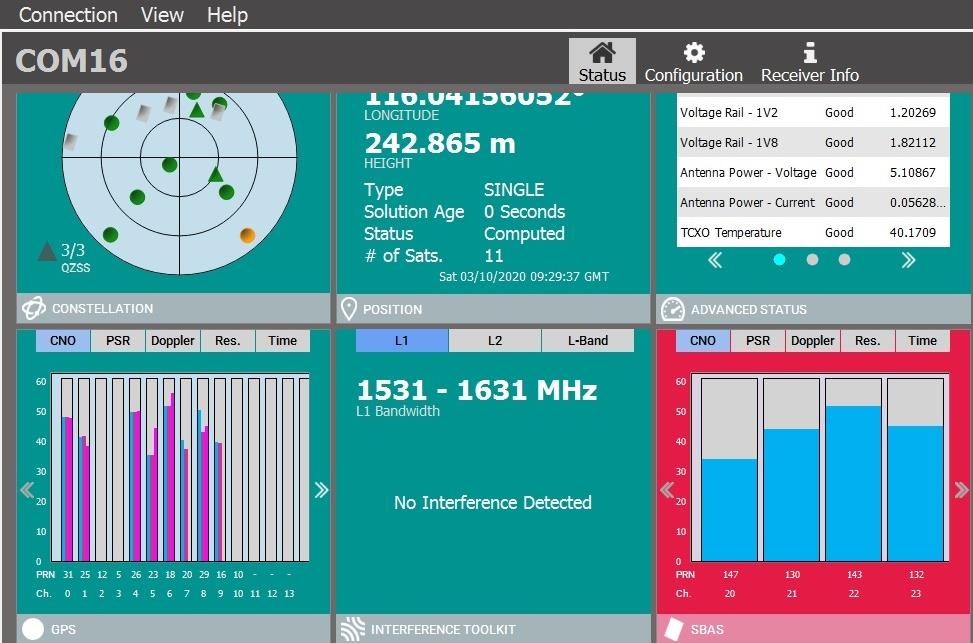Select third page dot in Advanced Status

coord(844,260)
